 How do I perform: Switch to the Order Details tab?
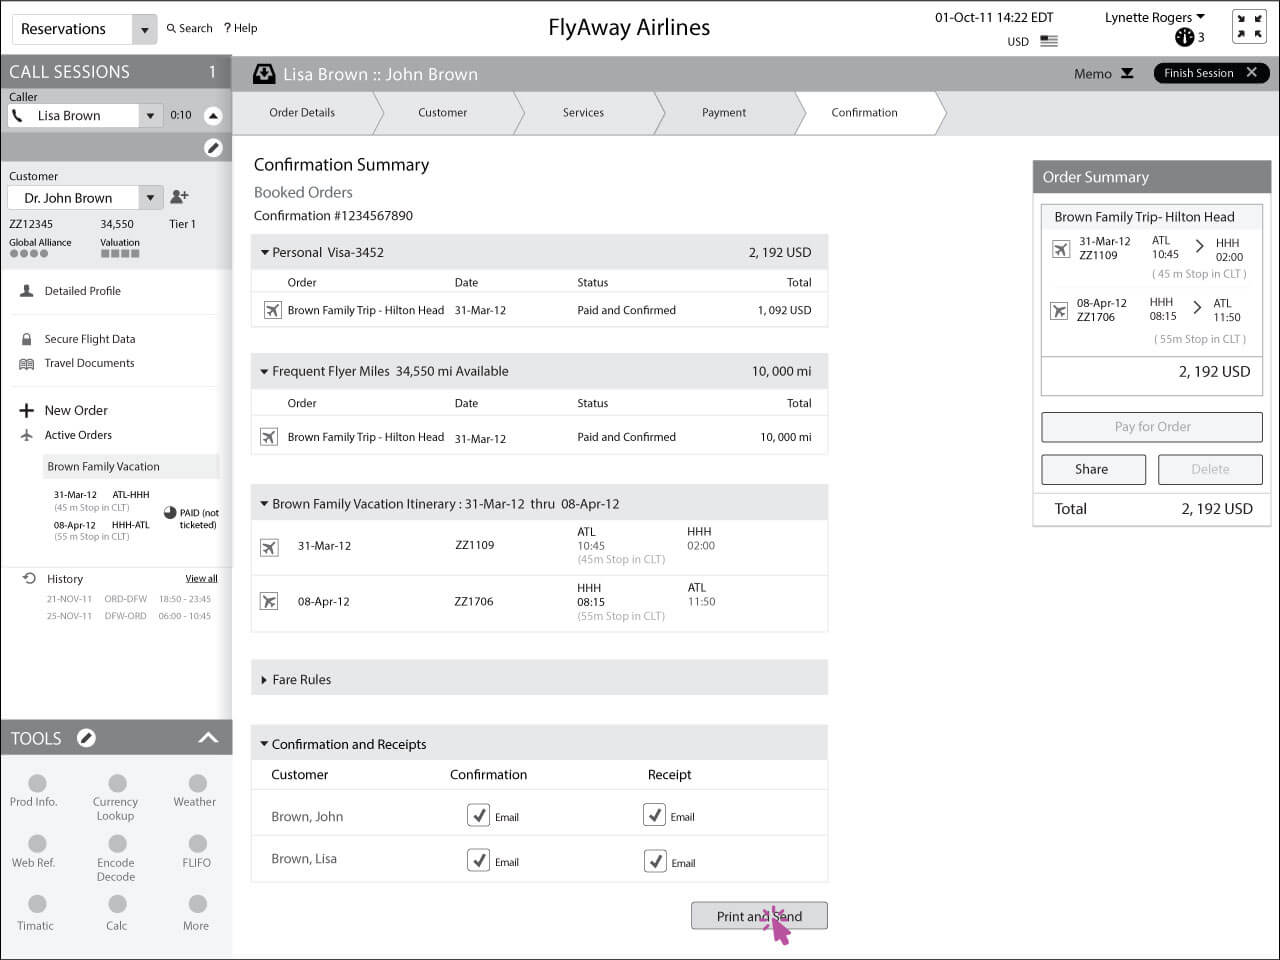(302, 113)
